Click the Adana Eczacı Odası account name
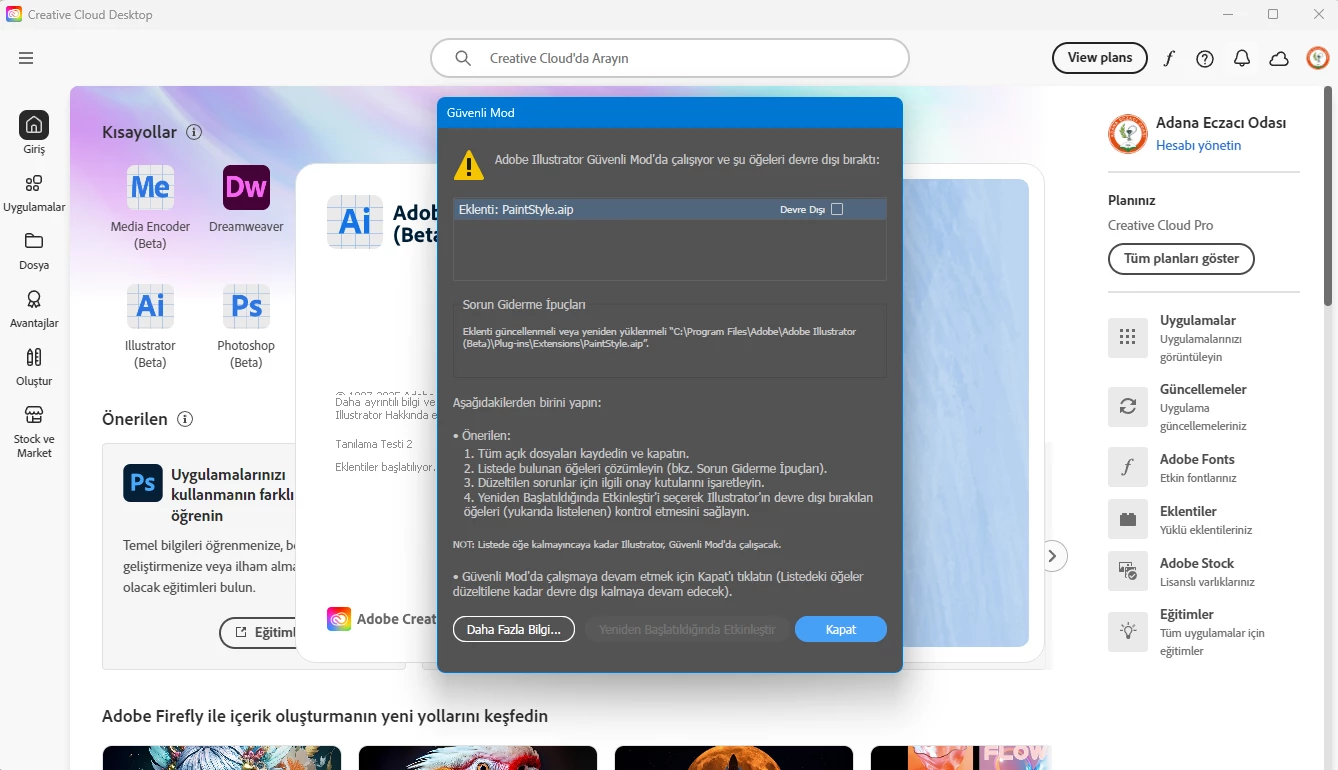Screen dimensions: 1338x770 (x=1221, y=123)
